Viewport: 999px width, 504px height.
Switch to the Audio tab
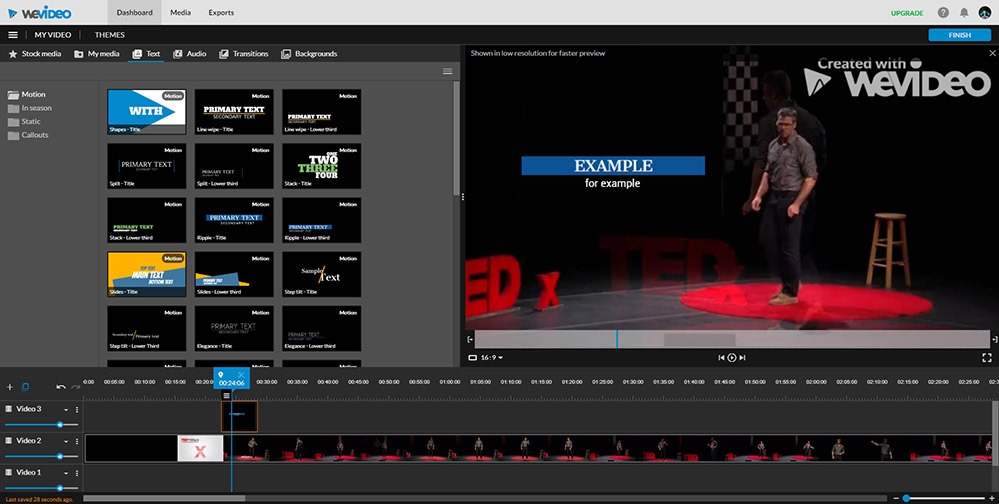pyautogui.click(x=190, y=54)
